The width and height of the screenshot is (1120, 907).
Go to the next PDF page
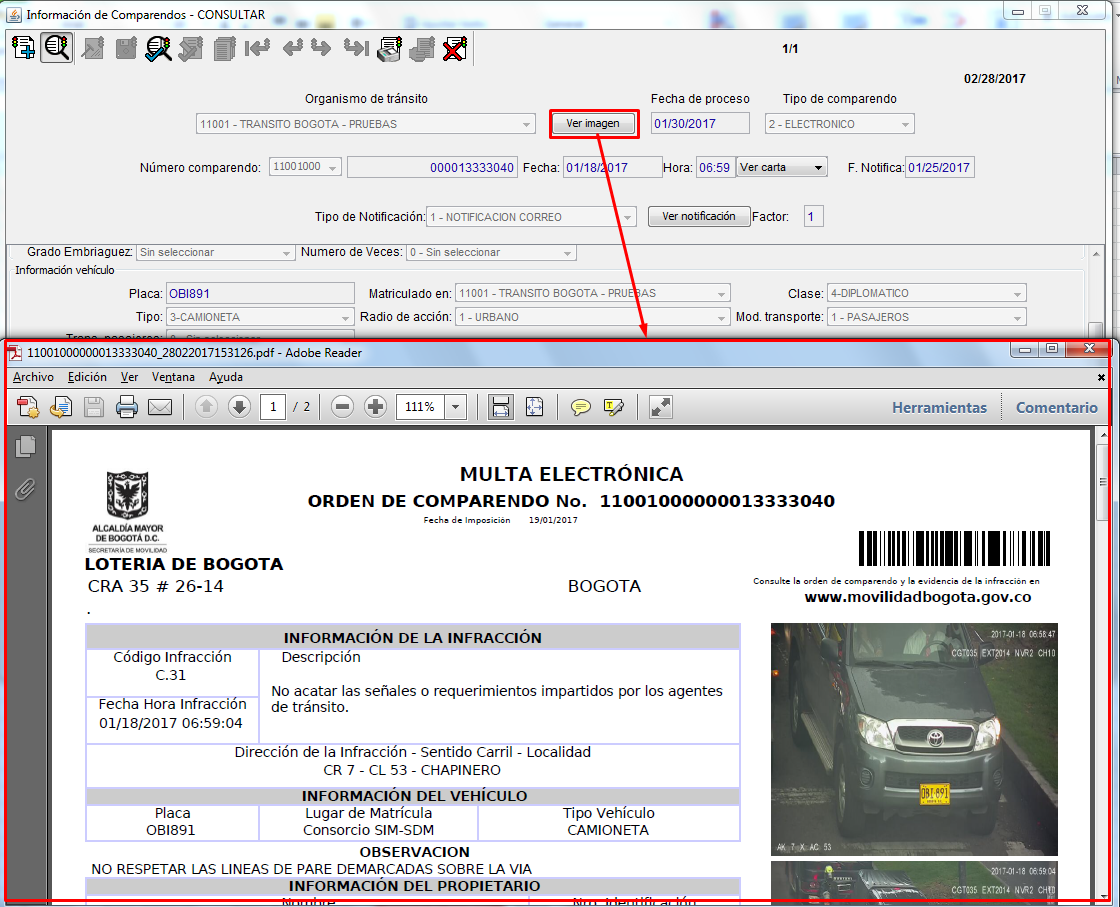coord(239,407)
